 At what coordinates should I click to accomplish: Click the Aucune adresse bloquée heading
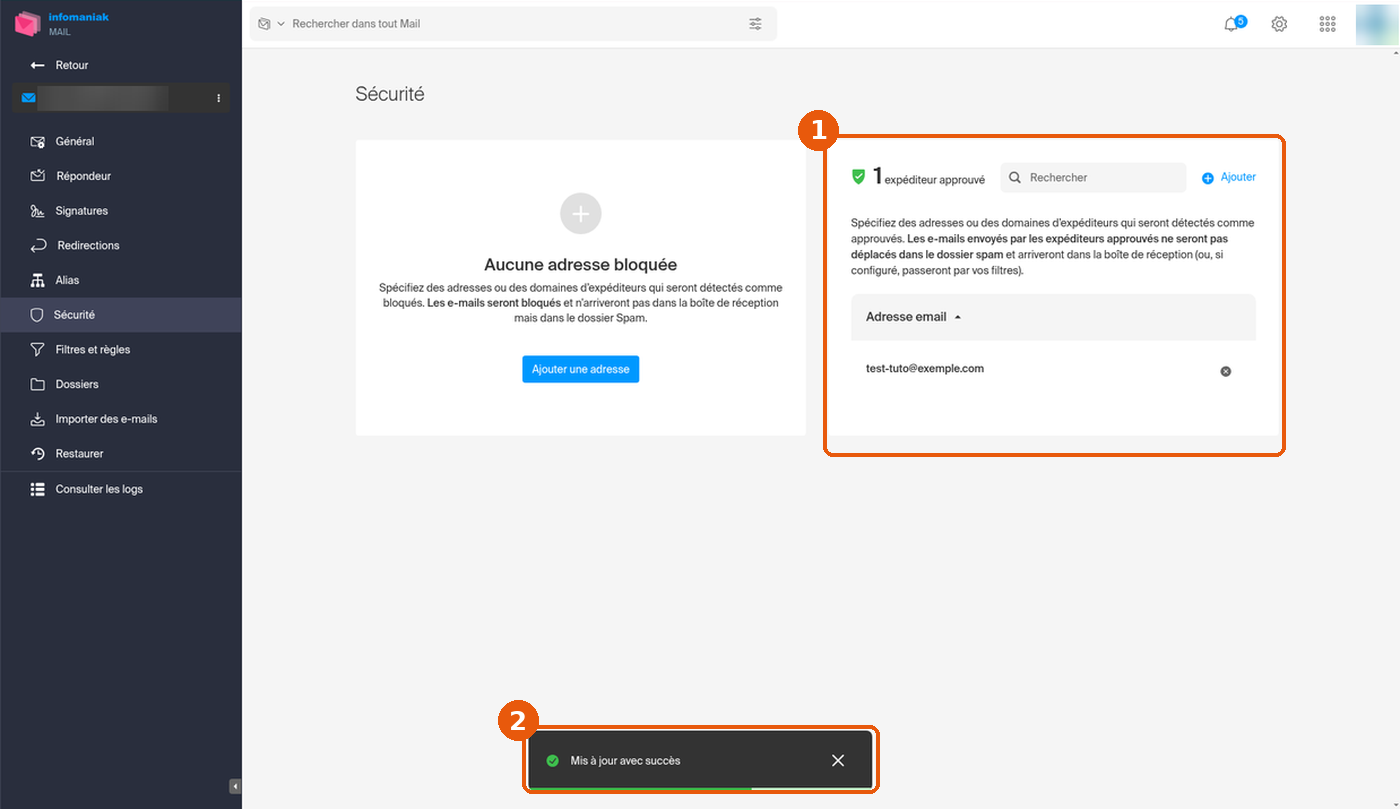(x=580, y=265)
